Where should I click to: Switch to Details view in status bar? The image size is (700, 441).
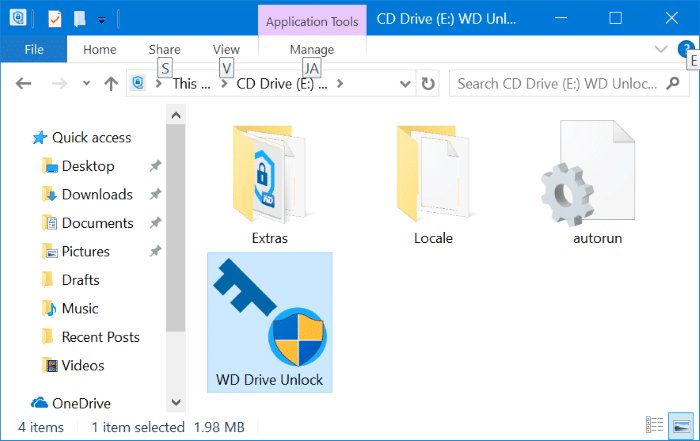point(654,425)
